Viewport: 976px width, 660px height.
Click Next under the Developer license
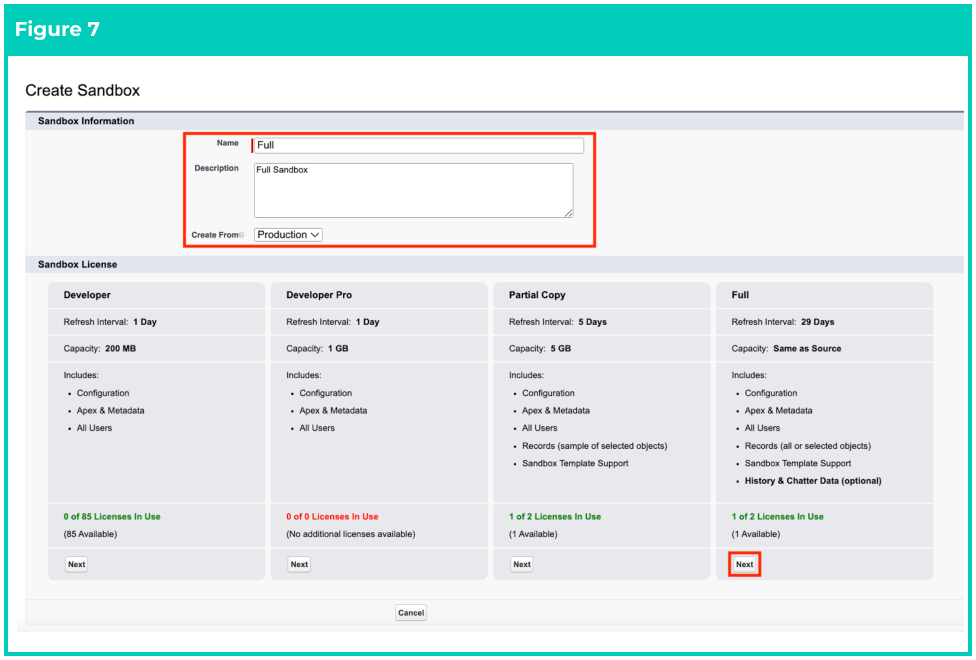click(x=77, y=564)
